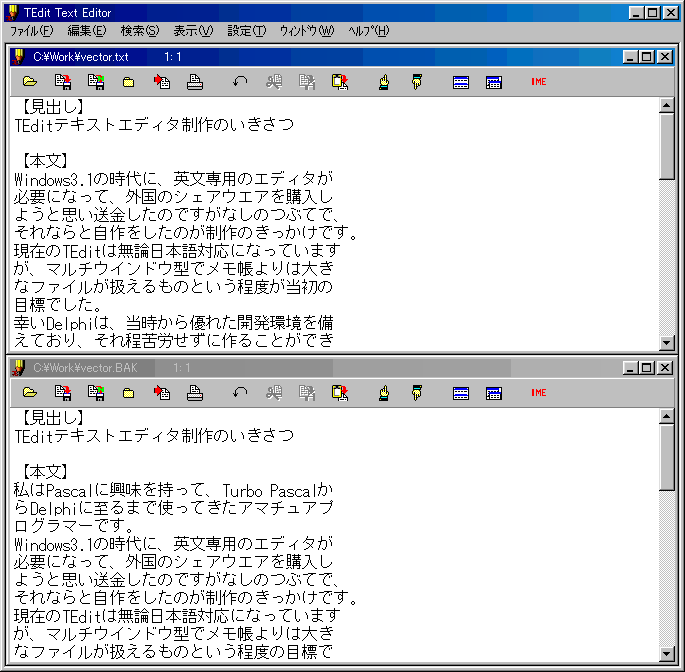Click line '幸いDelphiは、当時から' in vector.txt window
685x672 pixels.
[x=173, y=323]
